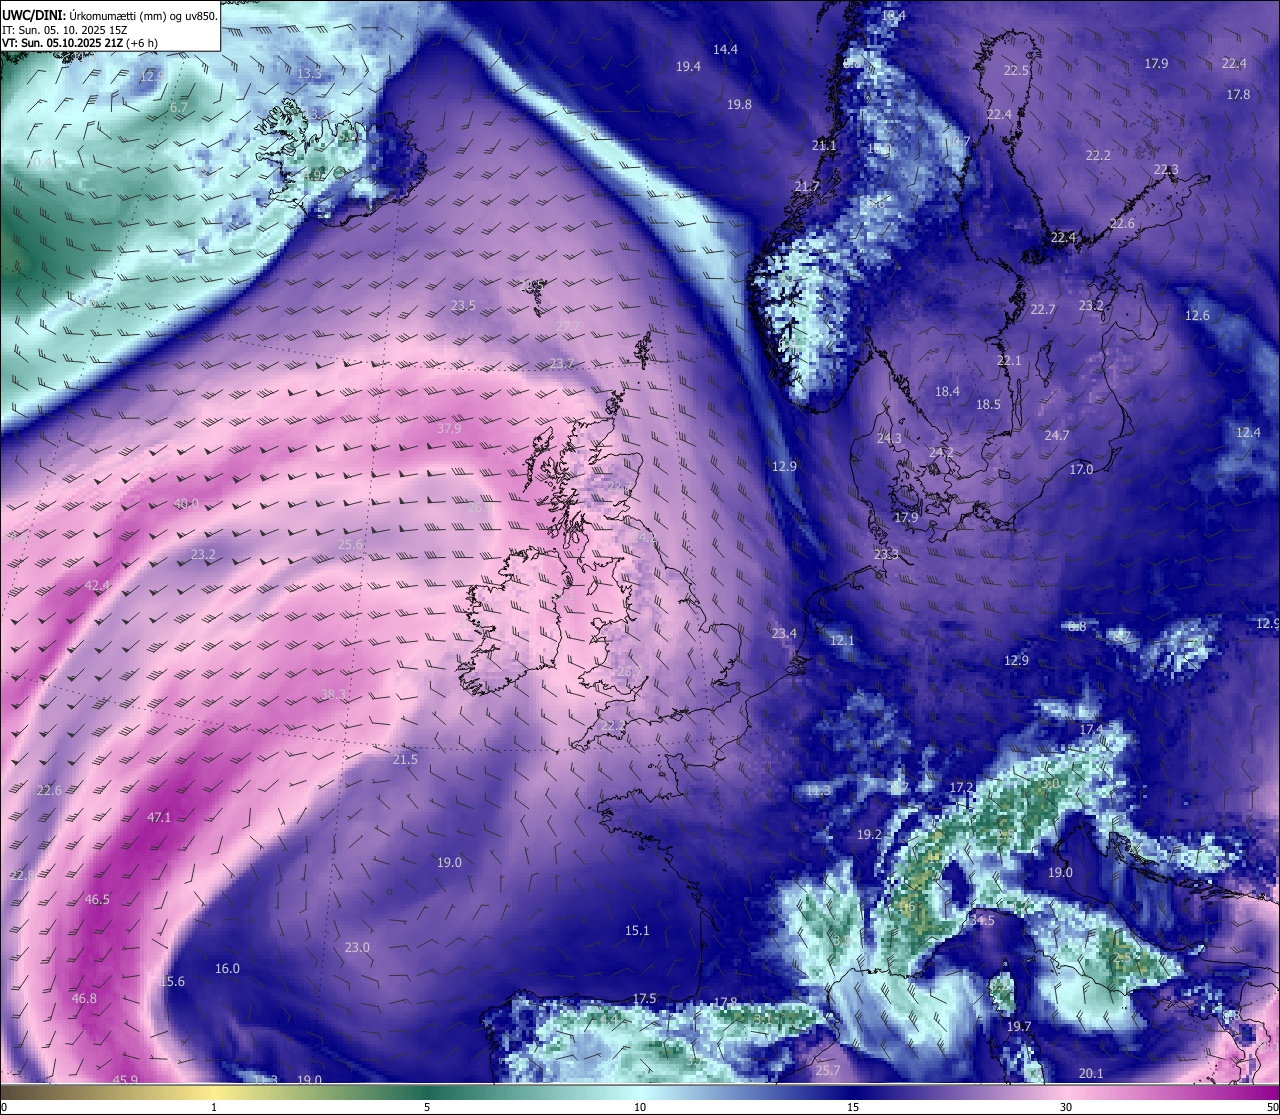This screenshot has height=1115, width=1280.
Task: Click the 12.4 value at the right edge
Action: [x=1248, y=432]
